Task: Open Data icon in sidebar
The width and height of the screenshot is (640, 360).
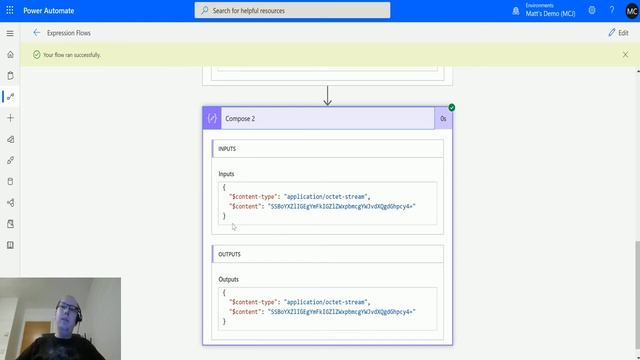Action: 10,182
